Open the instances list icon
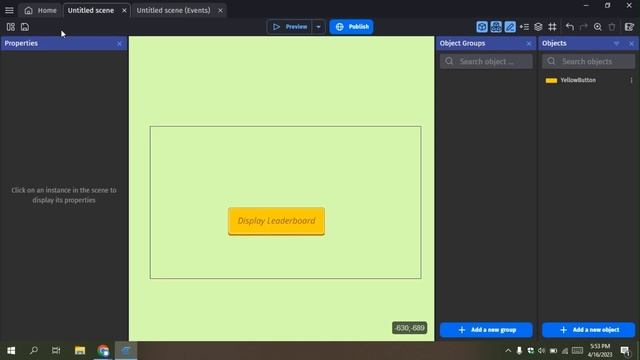Screen dimensions: 640x360 524,27
